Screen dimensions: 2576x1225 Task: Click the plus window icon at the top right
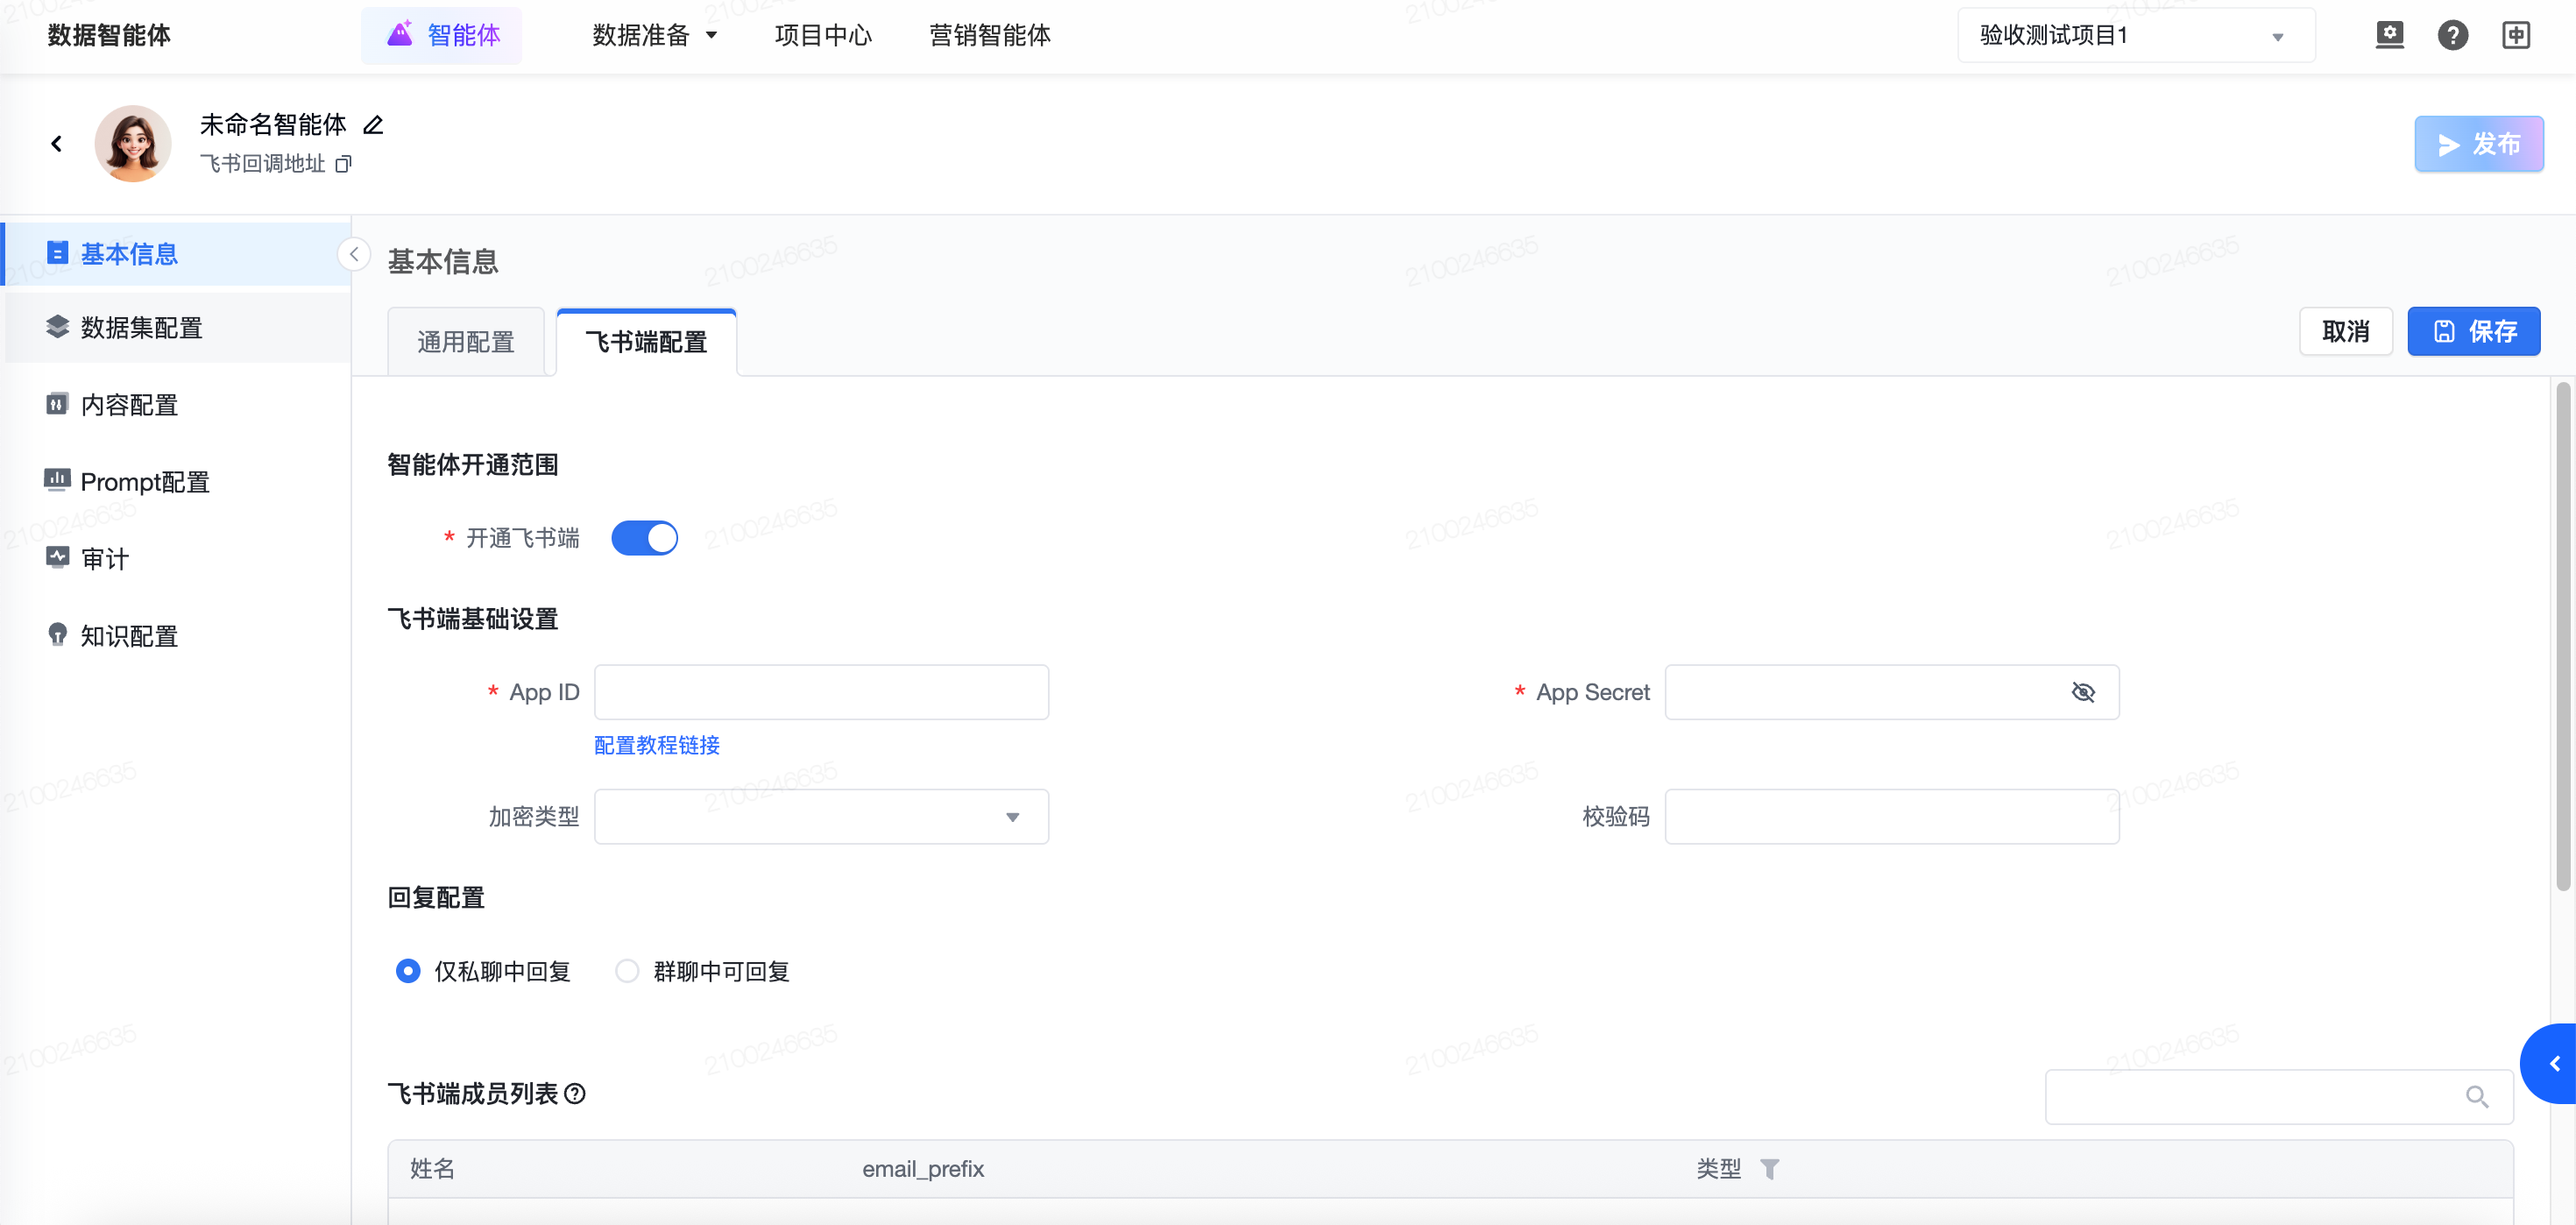2515,36
